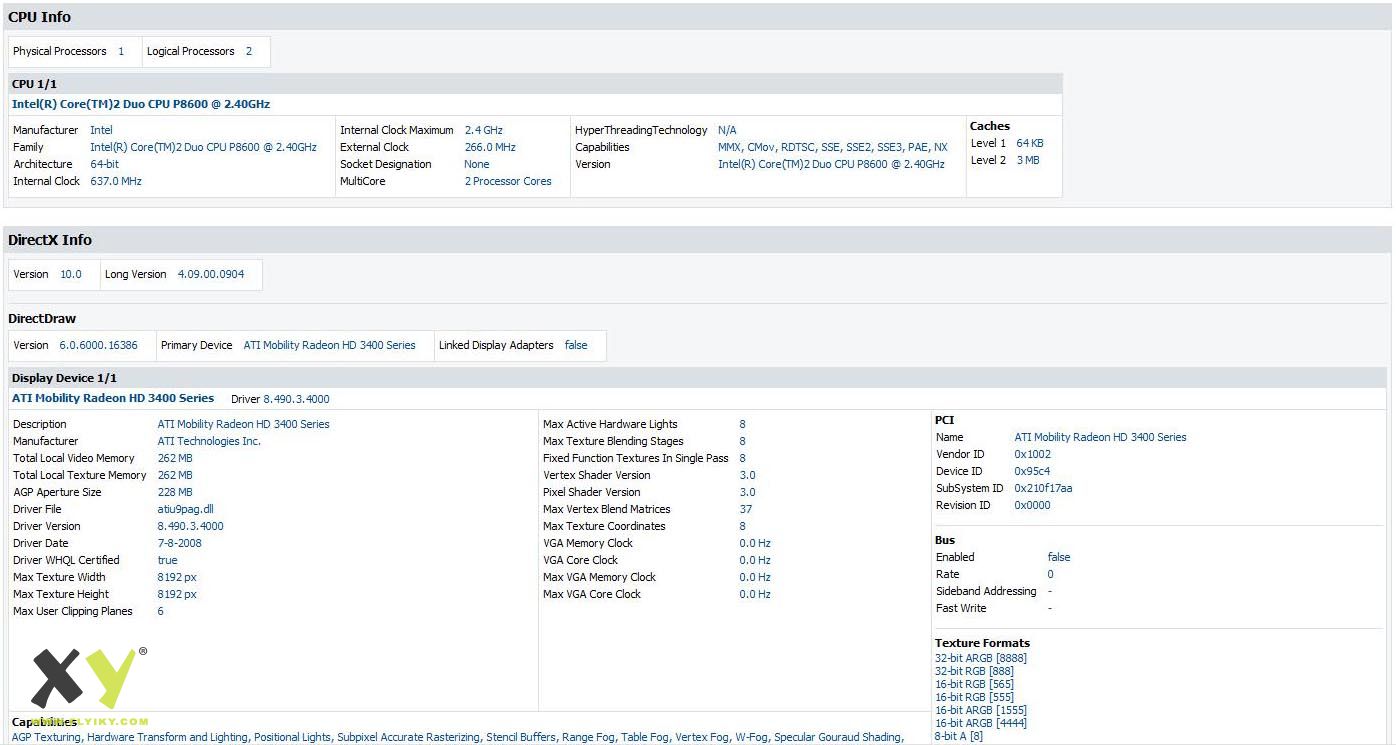Select Pixel Shader Version value 3.0
Screen dimensions: 1396x745
click(748, 492)
